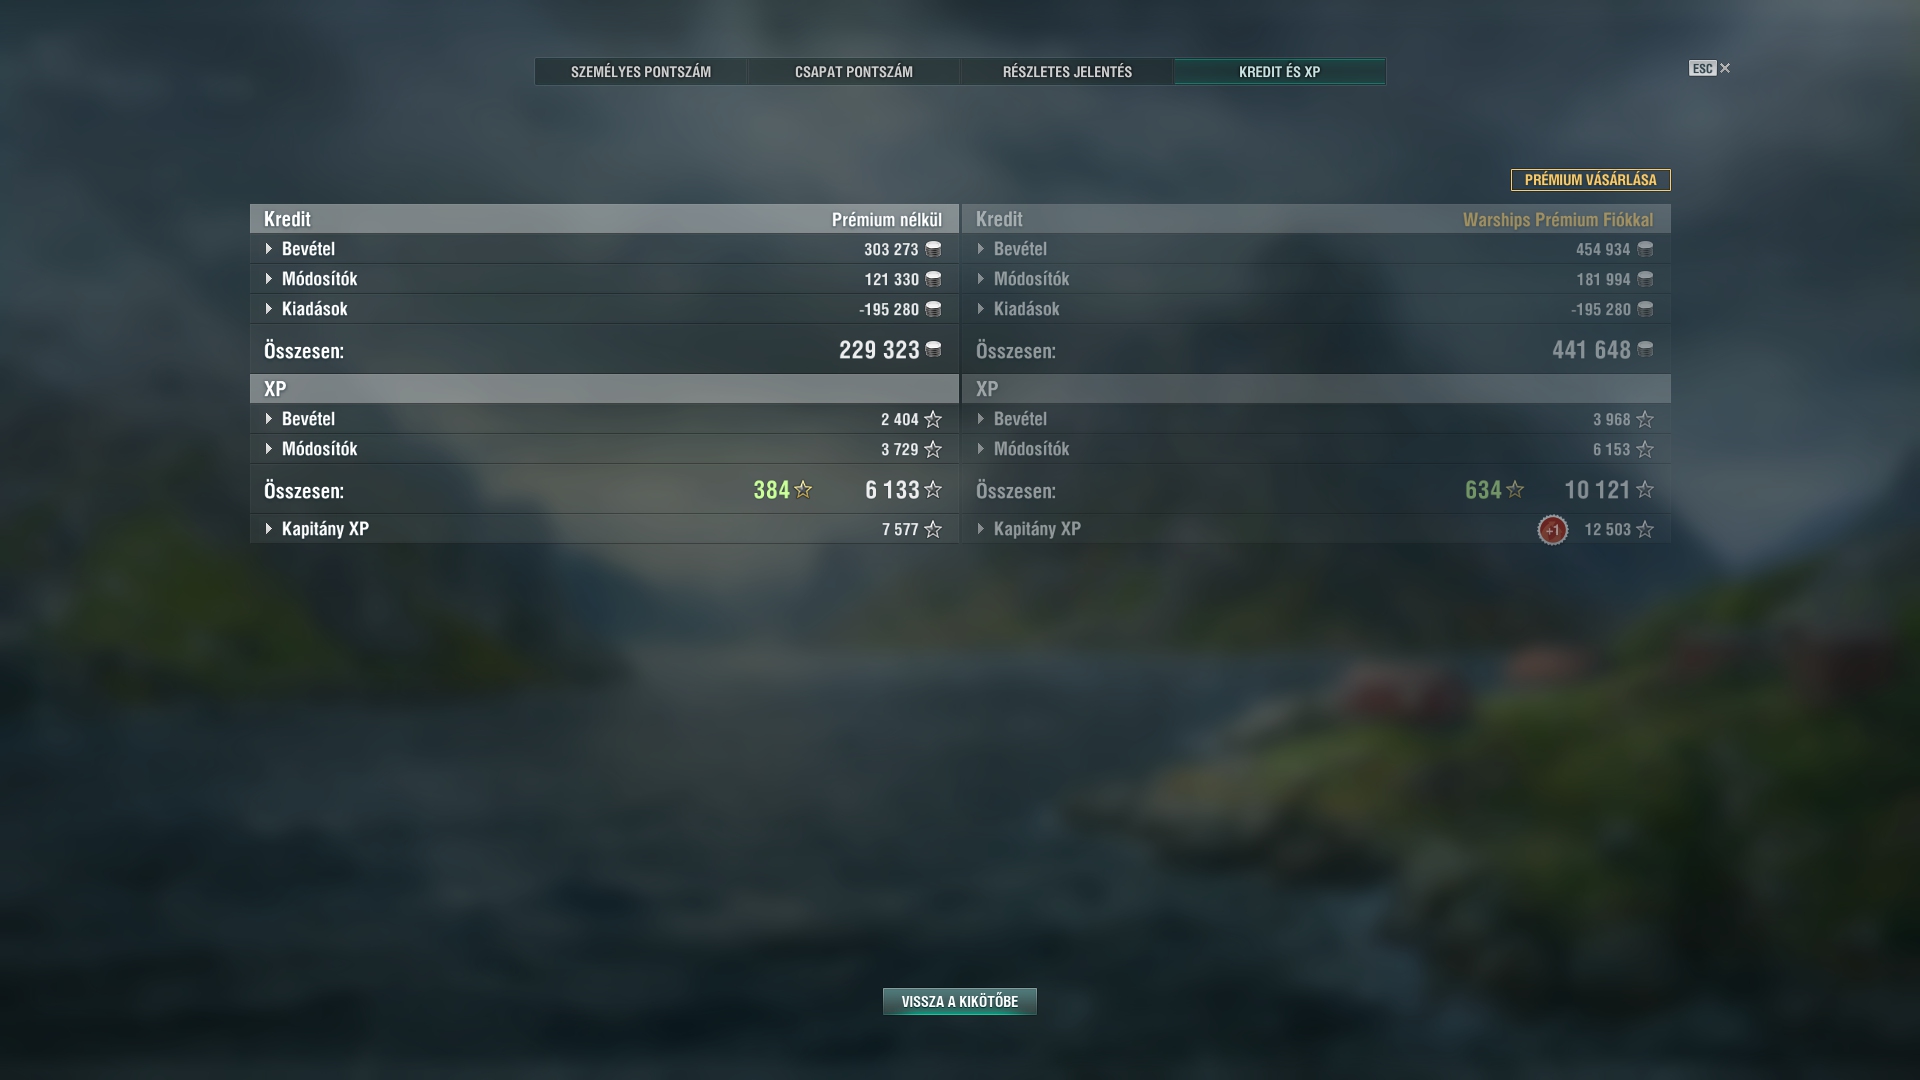Expand the Bevétel row under Kredit without premium
Viewport: 1920px width, 1080px height.
604,249
